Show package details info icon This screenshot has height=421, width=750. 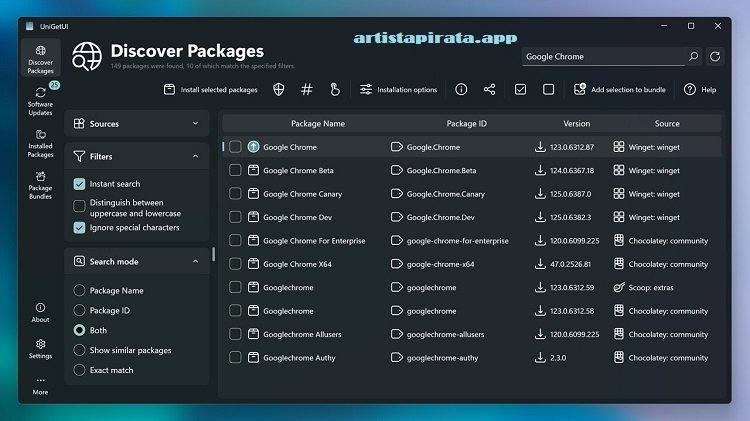coord(461,89)
